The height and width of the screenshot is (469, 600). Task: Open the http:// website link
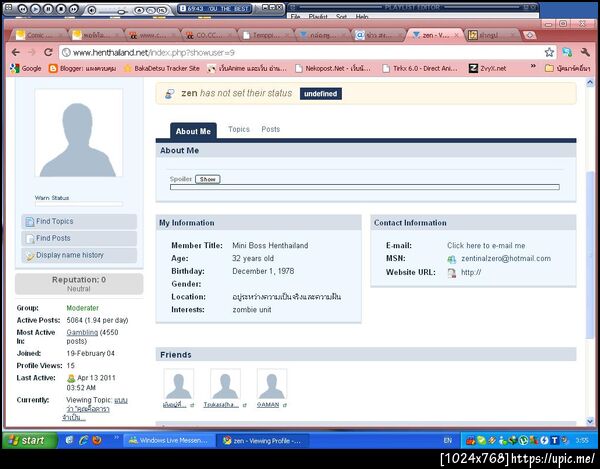471,272
